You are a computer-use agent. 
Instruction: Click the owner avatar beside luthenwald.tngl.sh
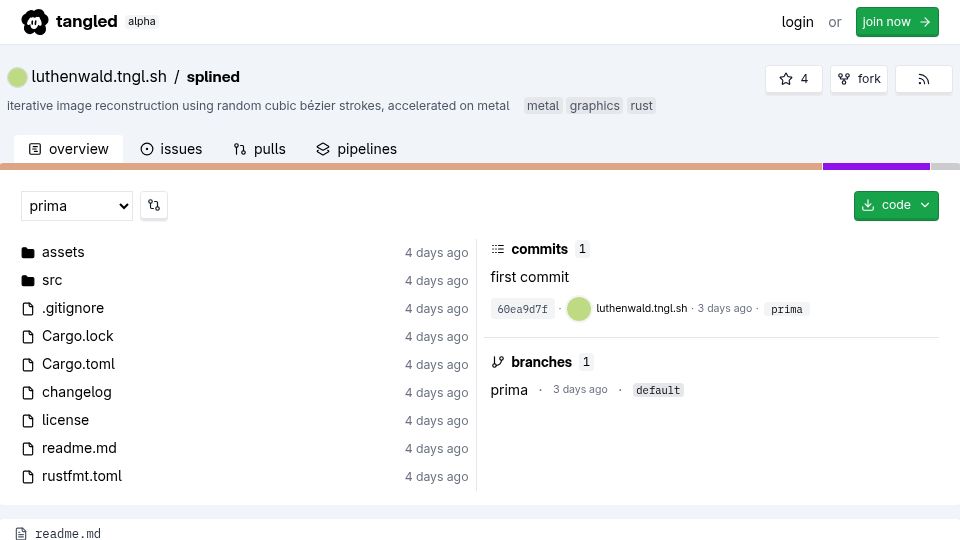pyautogui.click(x=17, y=77)
